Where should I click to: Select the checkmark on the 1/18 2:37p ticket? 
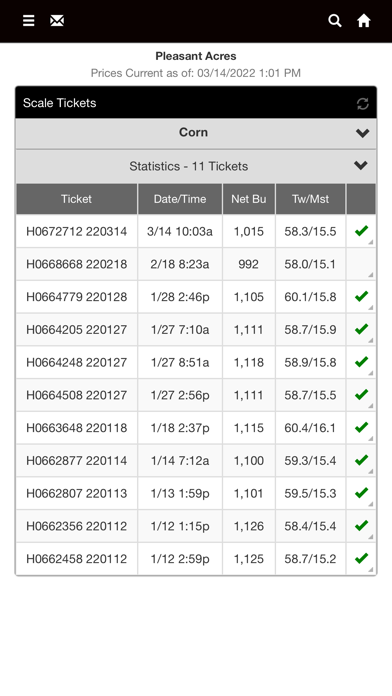pyautogui.click(x=361, y=427)
